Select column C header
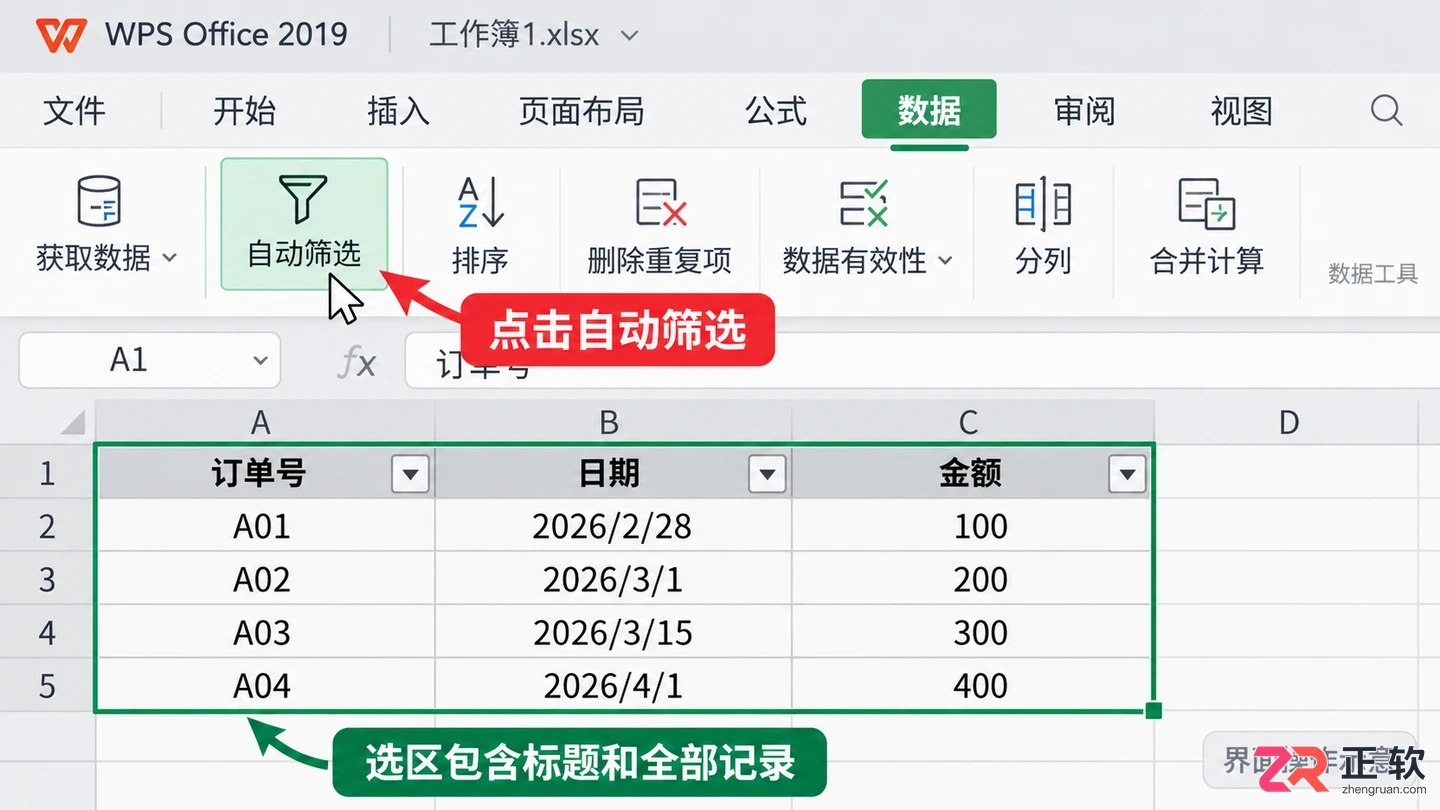 coord(972,422)
